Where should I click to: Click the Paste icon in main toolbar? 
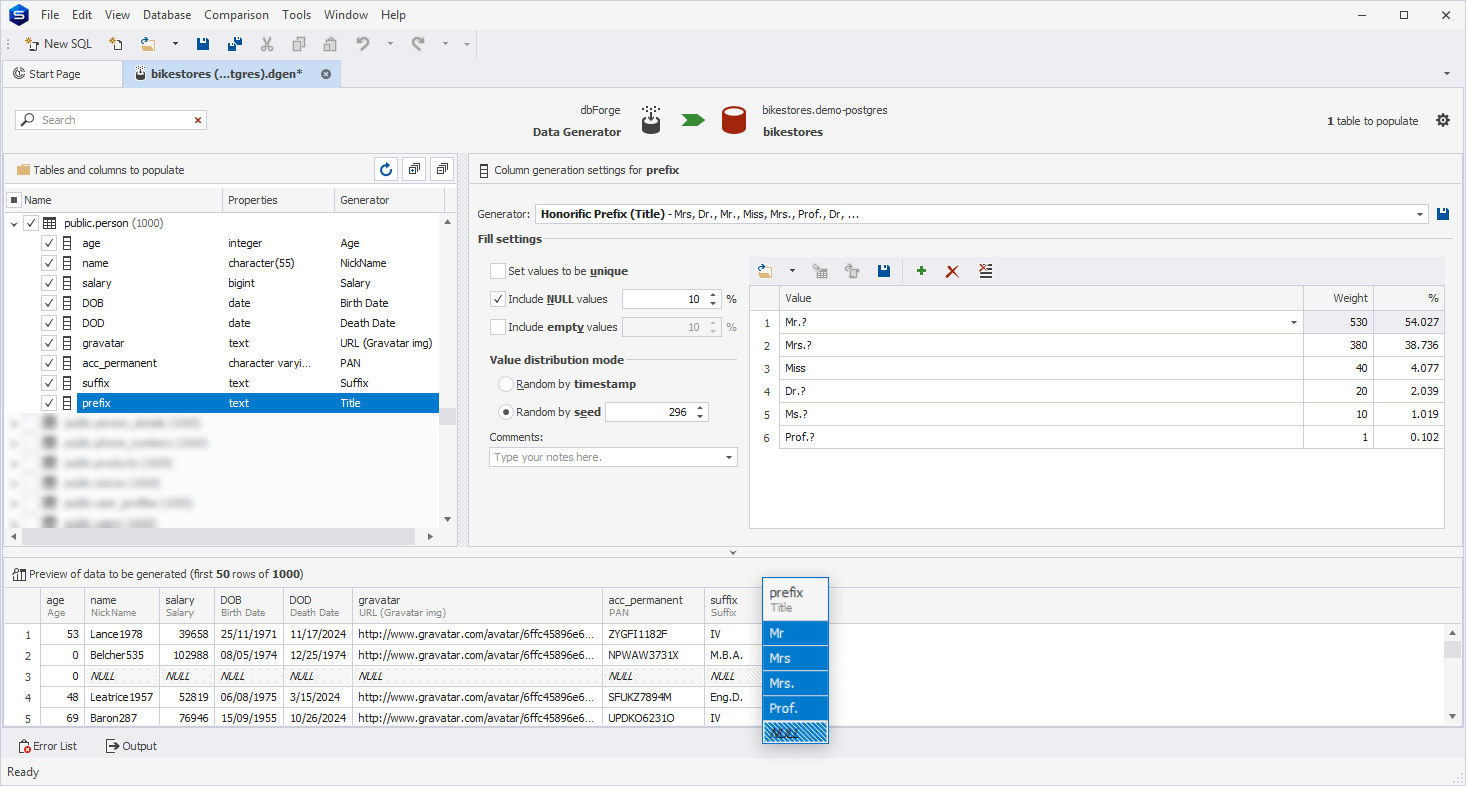(330, 44)
